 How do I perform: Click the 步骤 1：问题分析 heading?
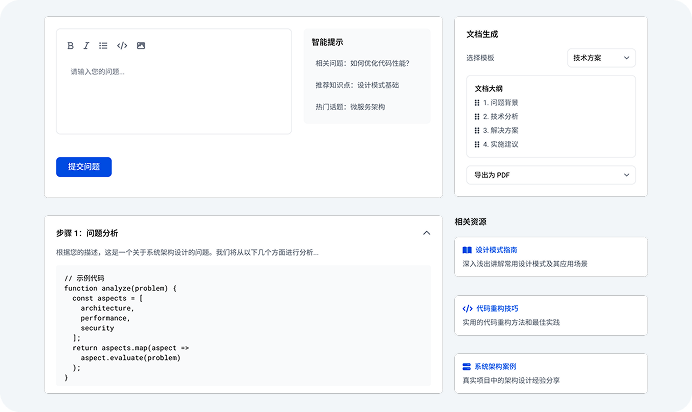tap(87, 233)
